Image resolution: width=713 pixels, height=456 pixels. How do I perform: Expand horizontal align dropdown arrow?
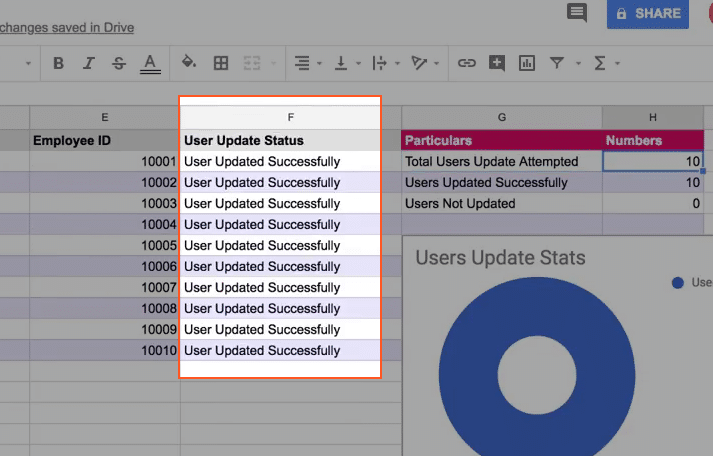coord(319,63)
